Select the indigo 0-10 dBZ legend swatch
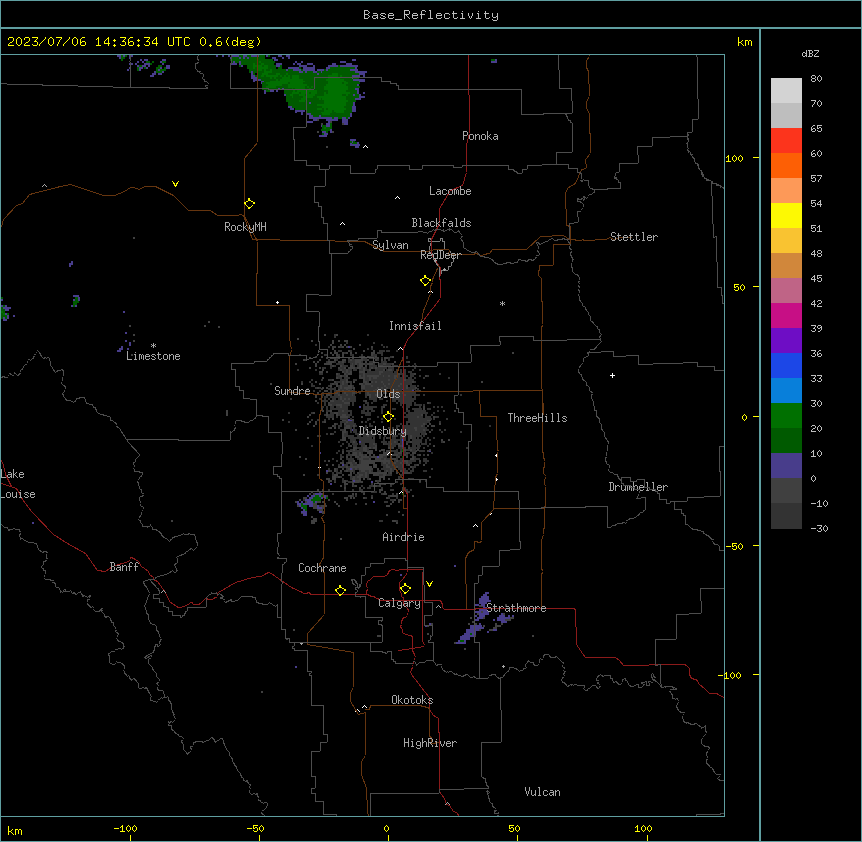Screen dimensions: 862x842 786,466
